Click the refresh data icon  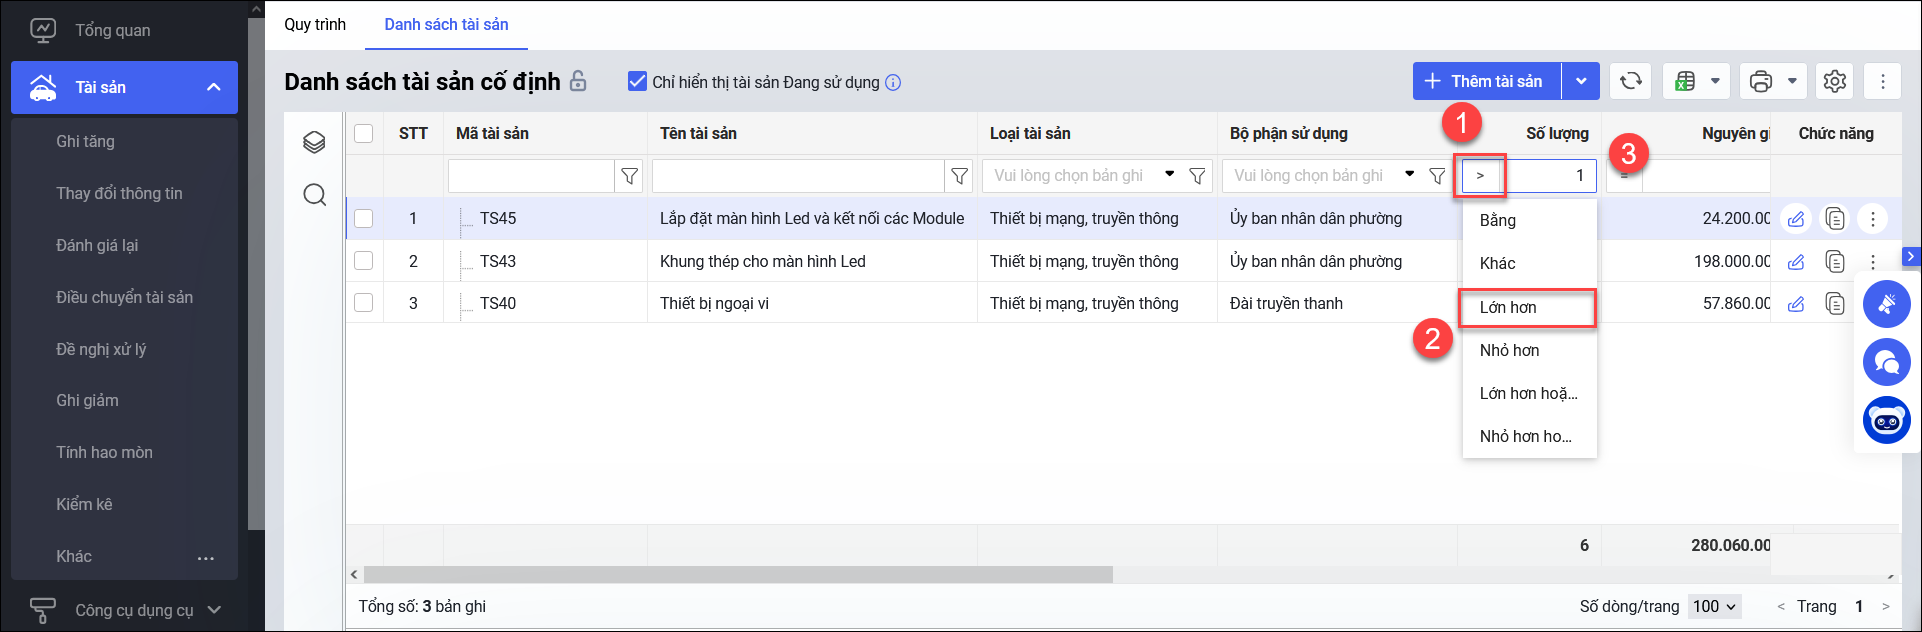pos(1630,81)
